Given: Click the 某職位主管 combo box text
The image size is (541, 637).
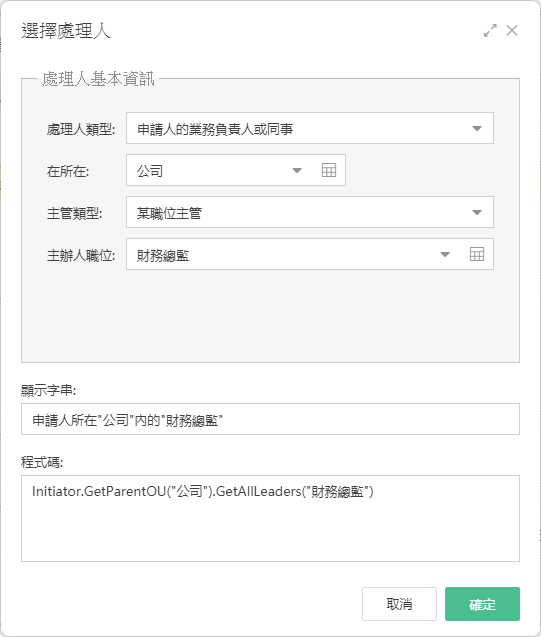Looking at the screenshot, I should [169, 213].
